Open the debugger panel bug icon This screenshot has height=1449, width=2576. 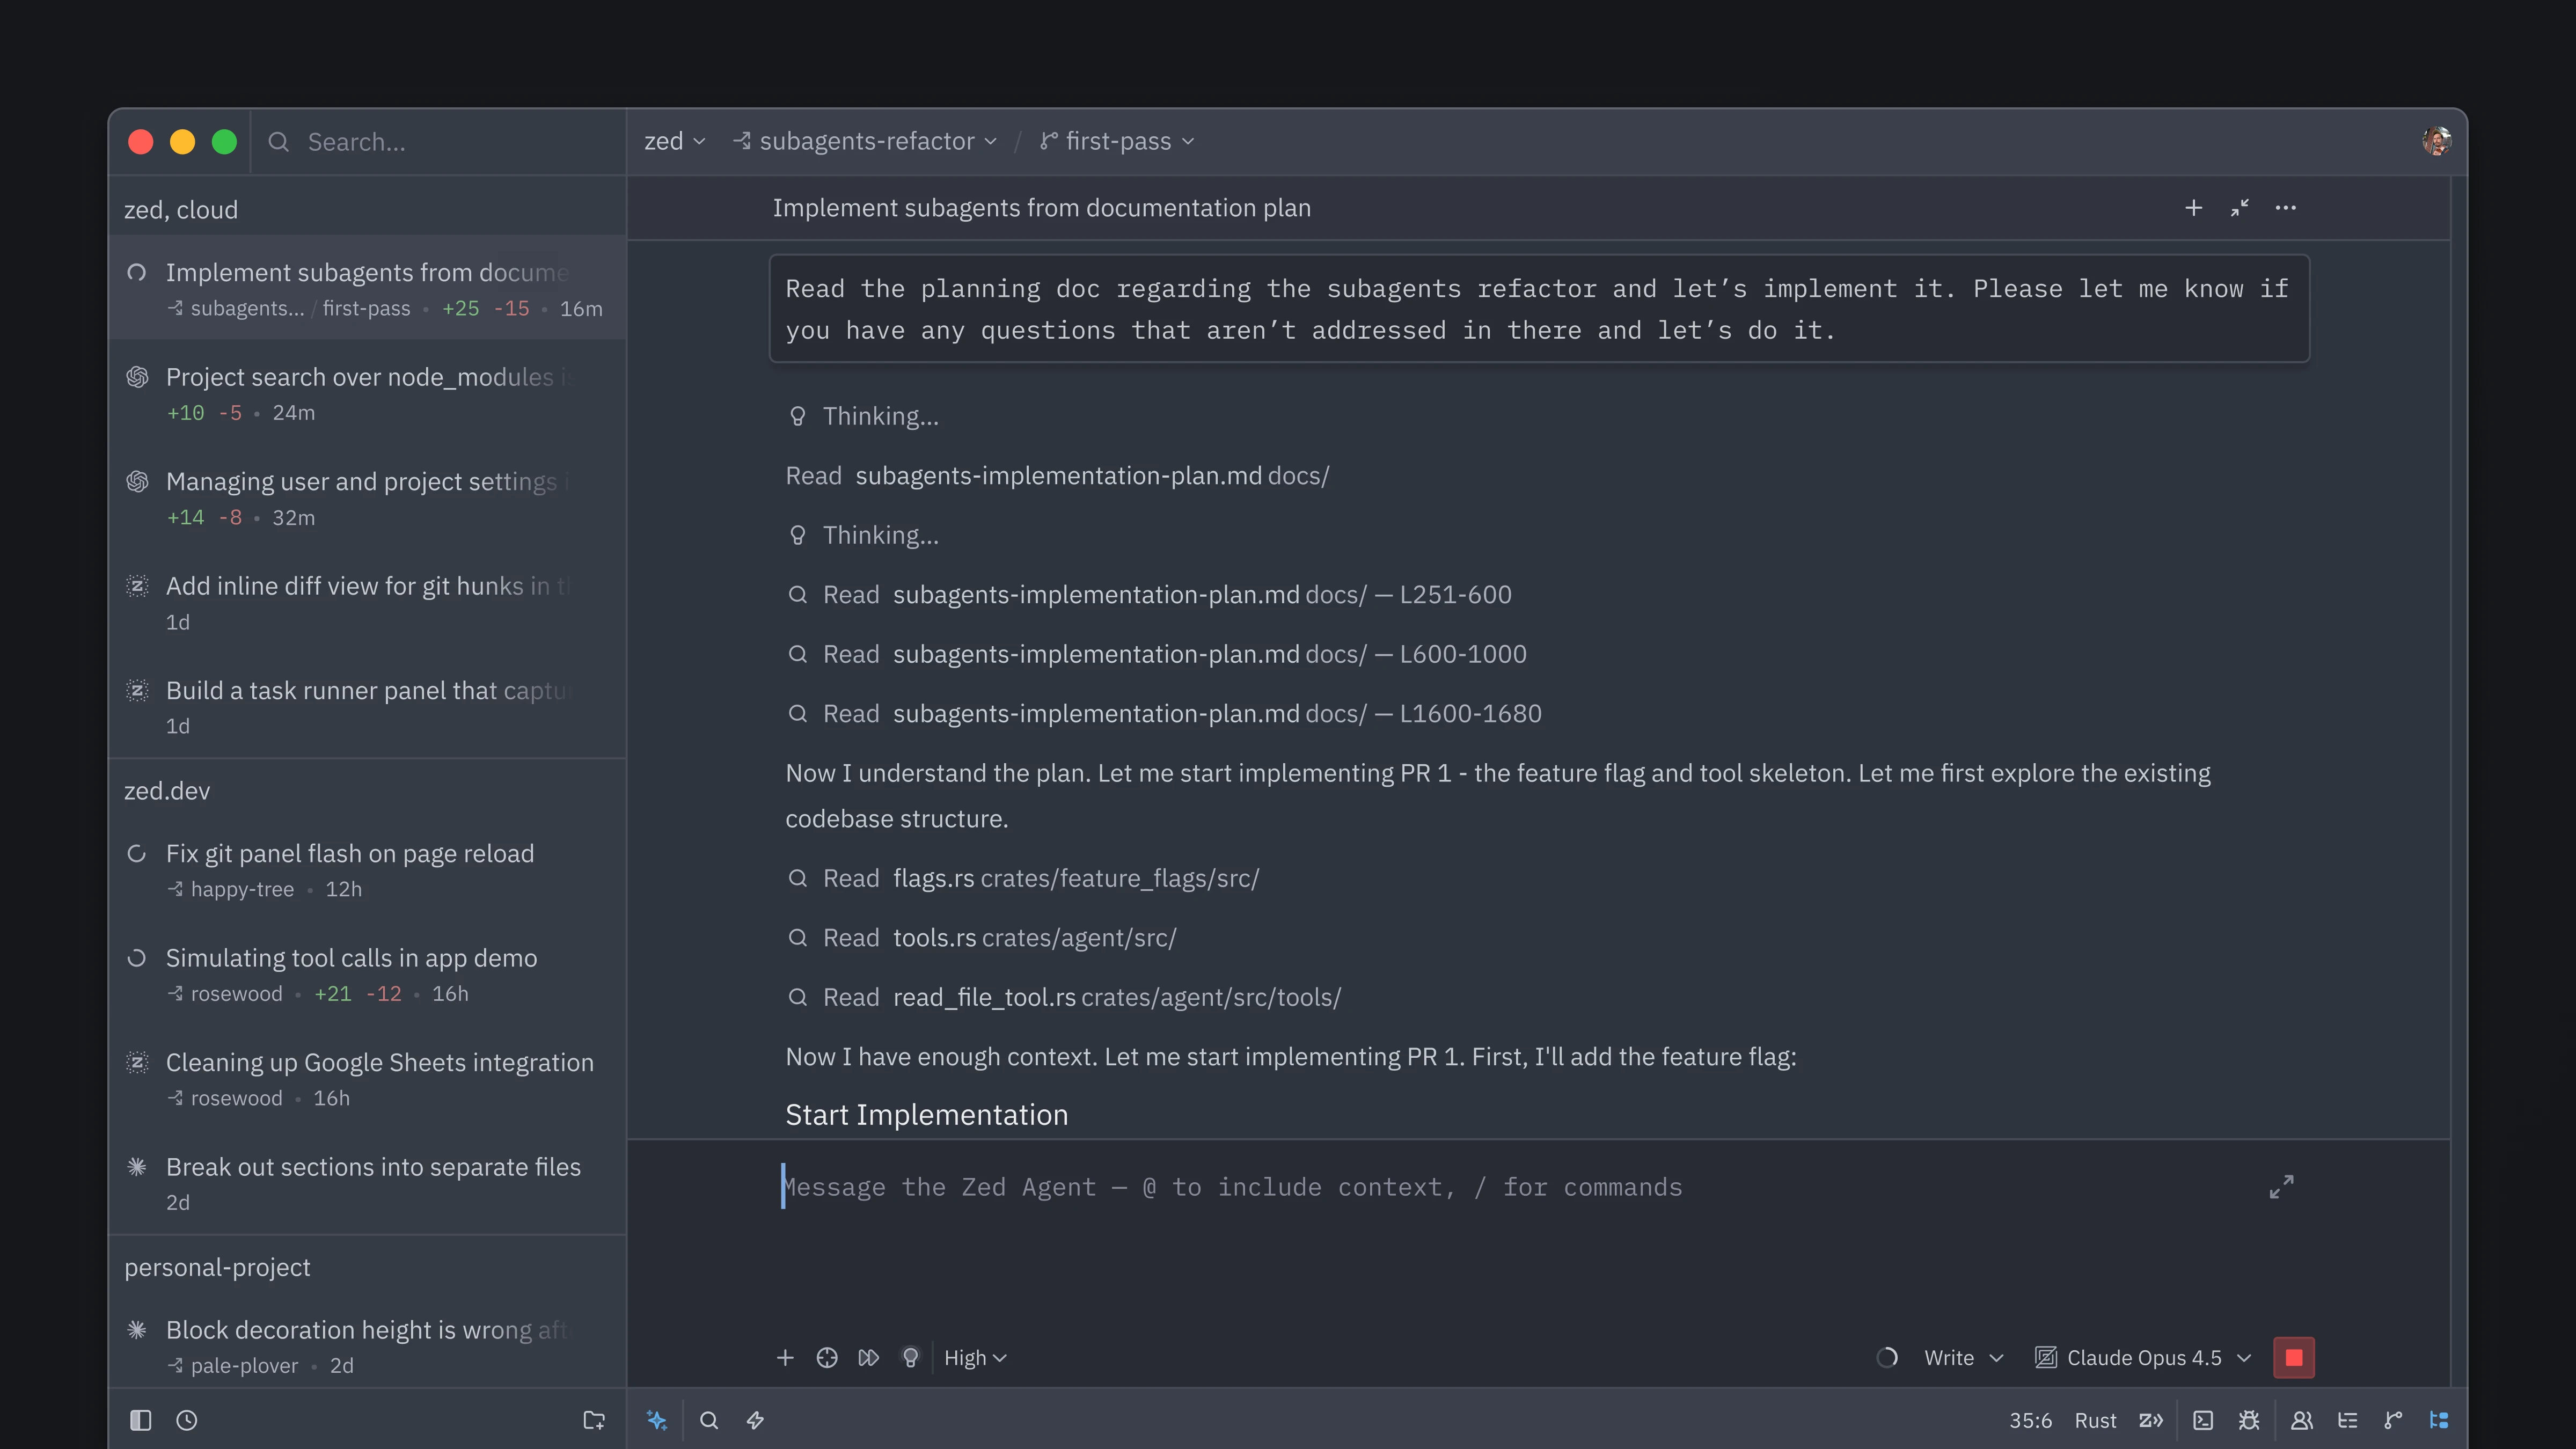tap(2249, 1420)
